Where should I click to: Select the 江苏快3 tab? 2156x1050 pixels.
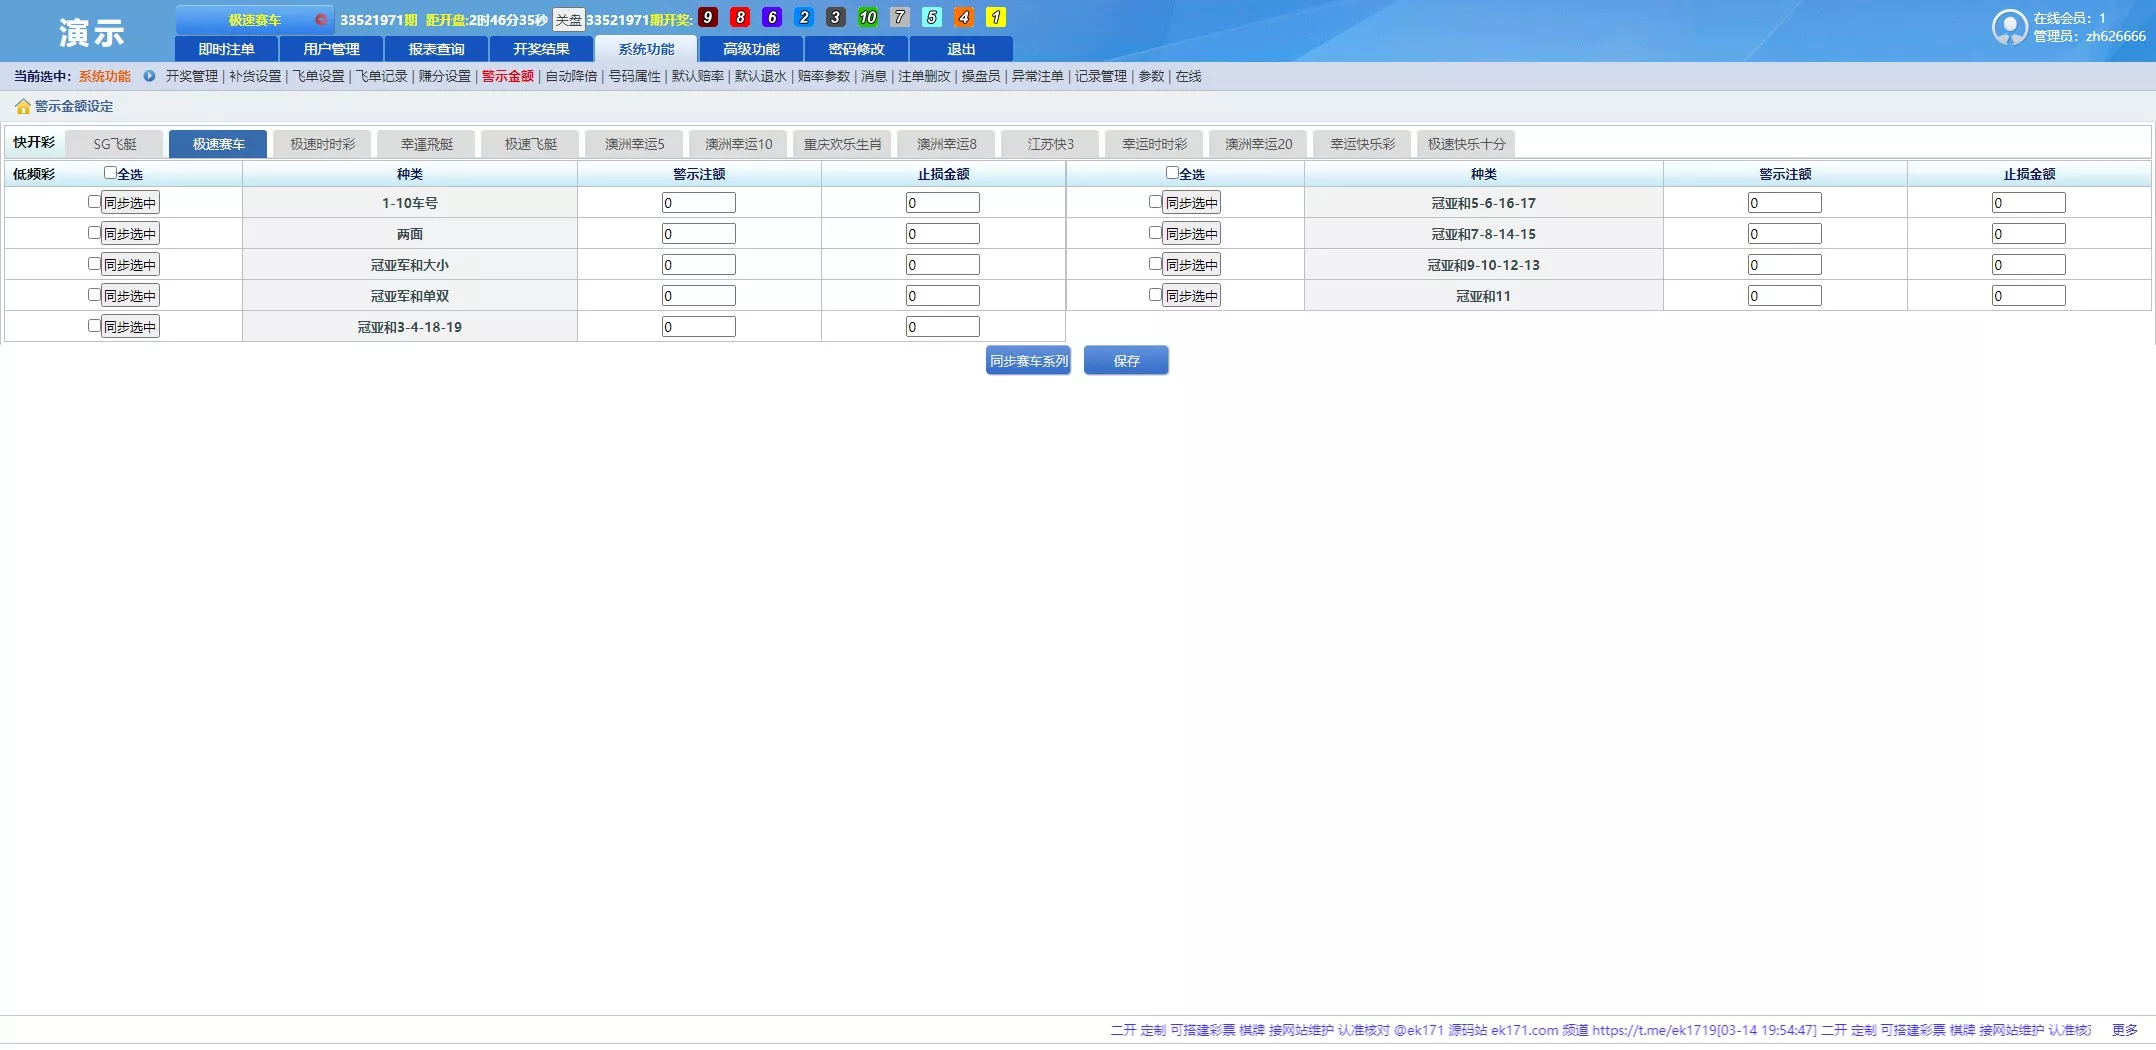coord(1050,144)
